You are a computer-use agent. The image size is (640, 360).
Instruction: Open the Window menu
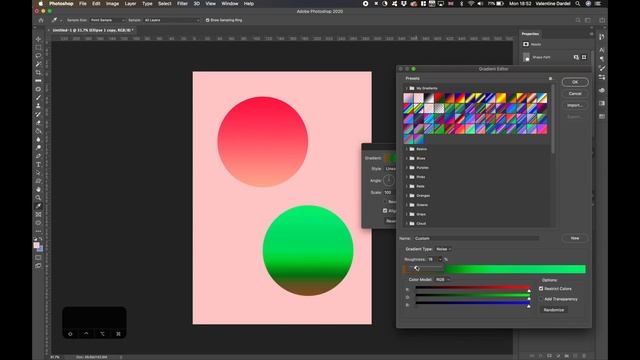(230, 4)
